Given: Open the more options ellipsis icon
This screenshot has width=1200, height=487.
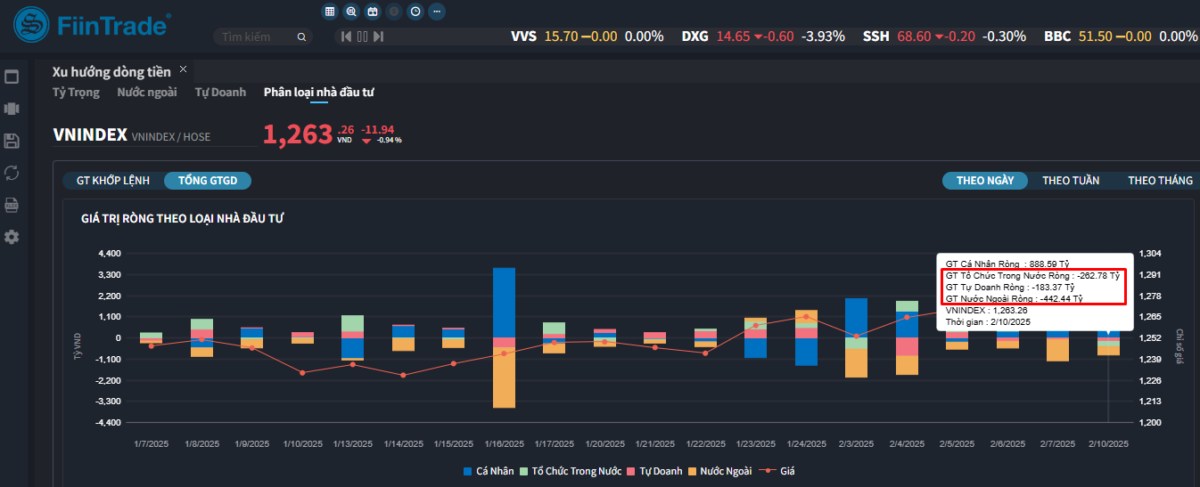Looking at the screenshot, I should point(436,12).
